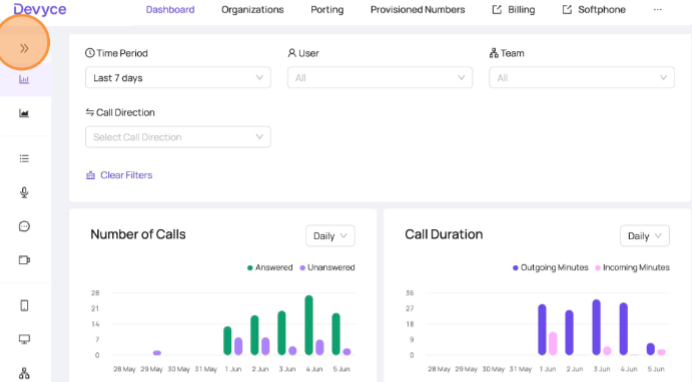692x382 pixels.
Task: Open the team hierarchy sidebar icon
Action: (24, 373)
